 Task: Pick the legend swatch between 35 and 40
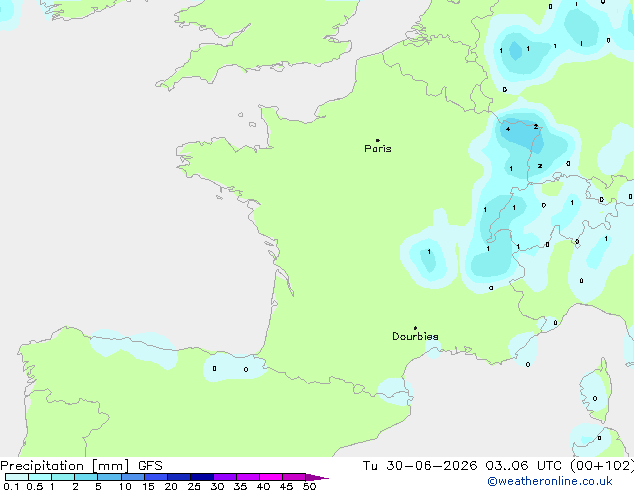click(x=248, y=477)
